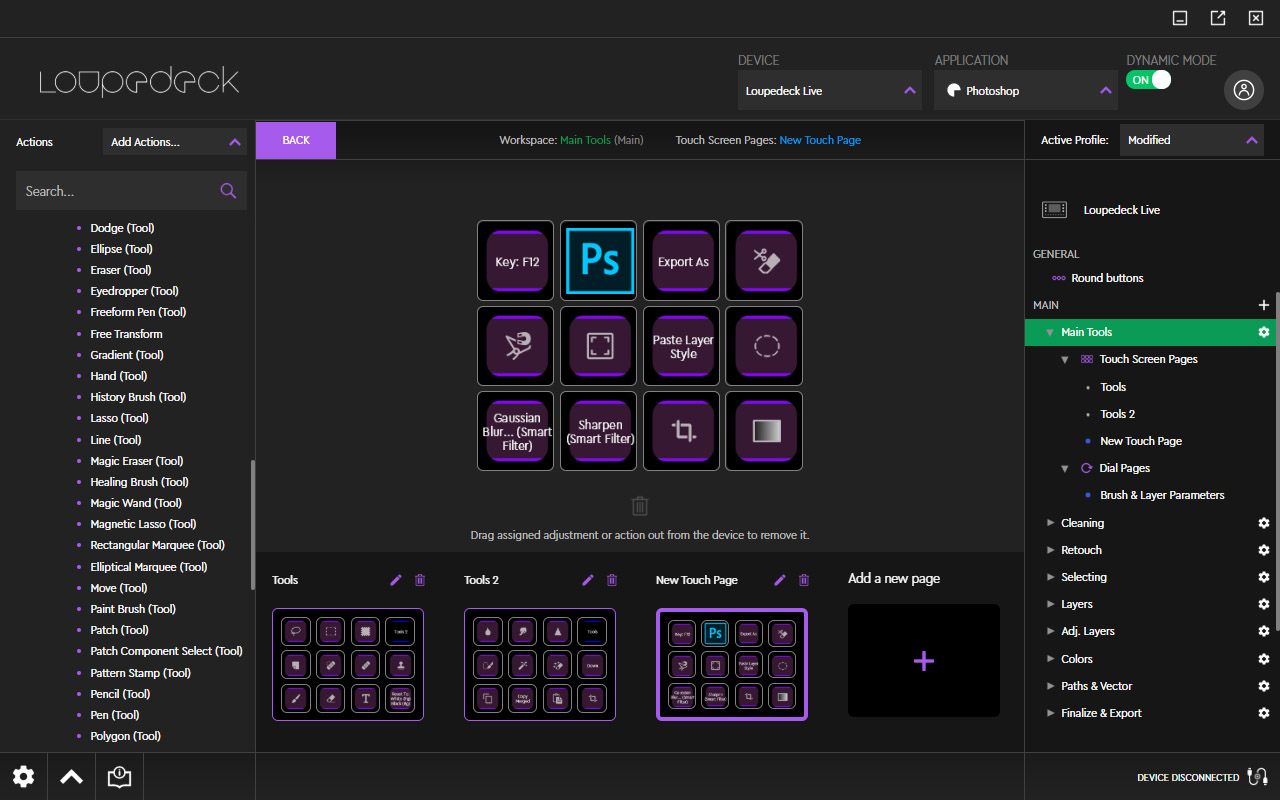The height and width of the screenshot is (800, 1280).
Task: Select Tools 2 touch page in tree
Action: pos(1117,414)
